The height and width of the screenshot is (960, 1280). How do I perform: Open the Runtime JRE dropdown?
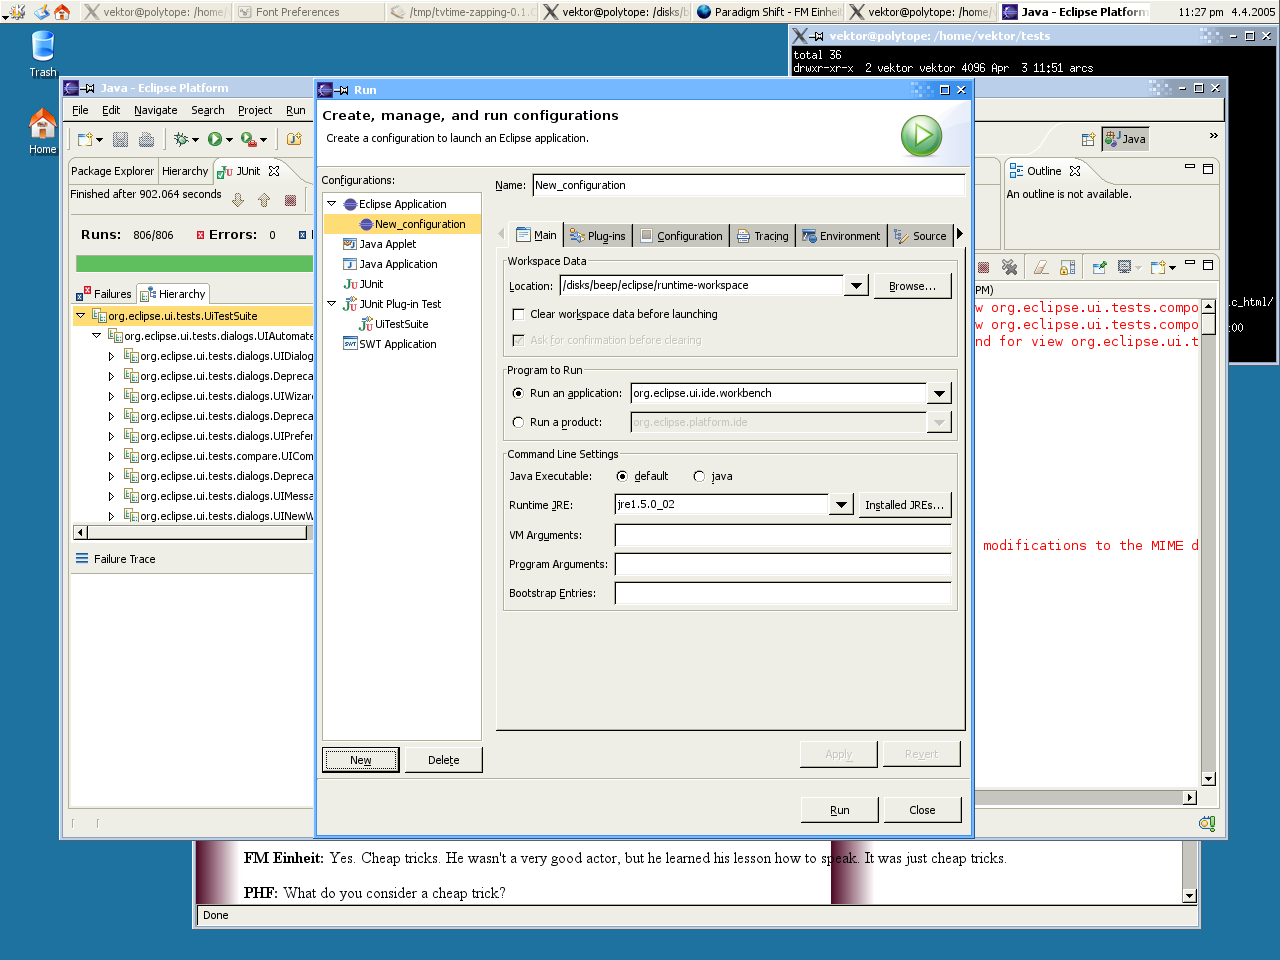pos(841,505)
